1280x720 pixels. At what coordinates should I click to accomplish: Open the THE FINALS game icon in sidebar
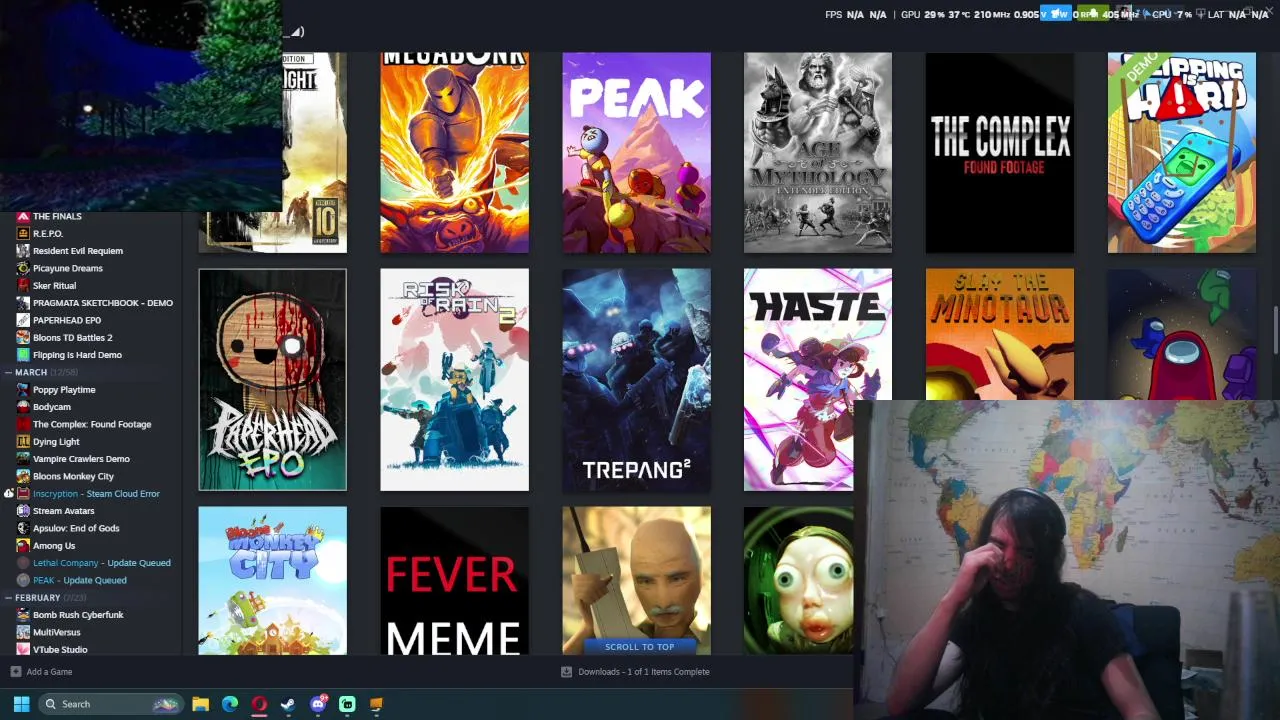click(23, 216)
